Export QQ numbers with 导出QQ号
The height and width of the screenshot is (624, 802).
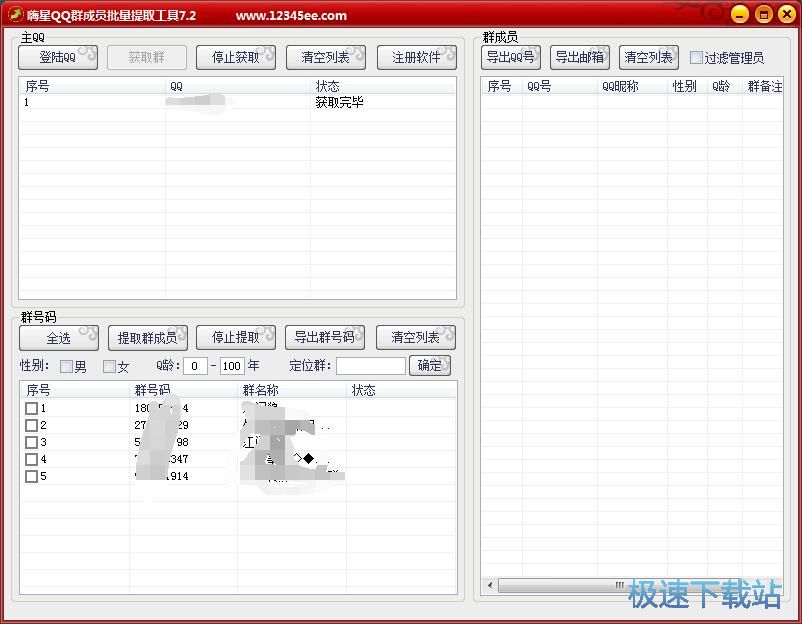pos(510,57)
